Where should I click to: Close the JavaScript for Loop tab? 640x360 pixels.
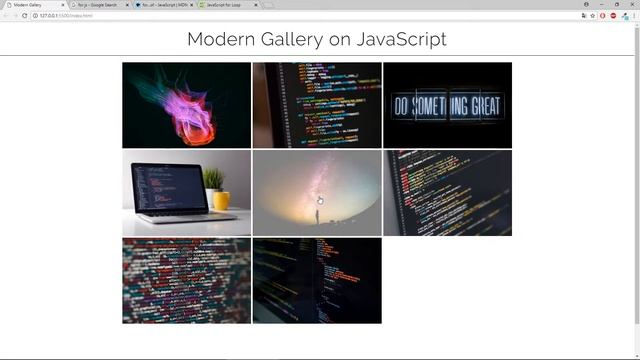(256, 5)
